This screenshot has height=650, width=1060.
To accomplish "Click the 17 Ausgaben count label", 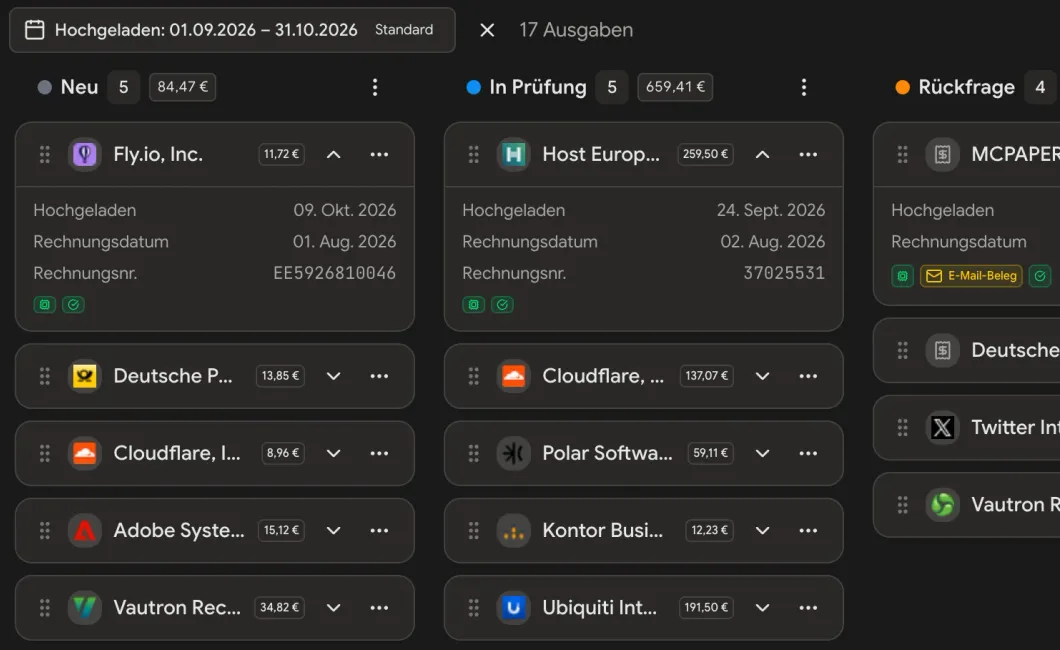I will coord(576,30).
